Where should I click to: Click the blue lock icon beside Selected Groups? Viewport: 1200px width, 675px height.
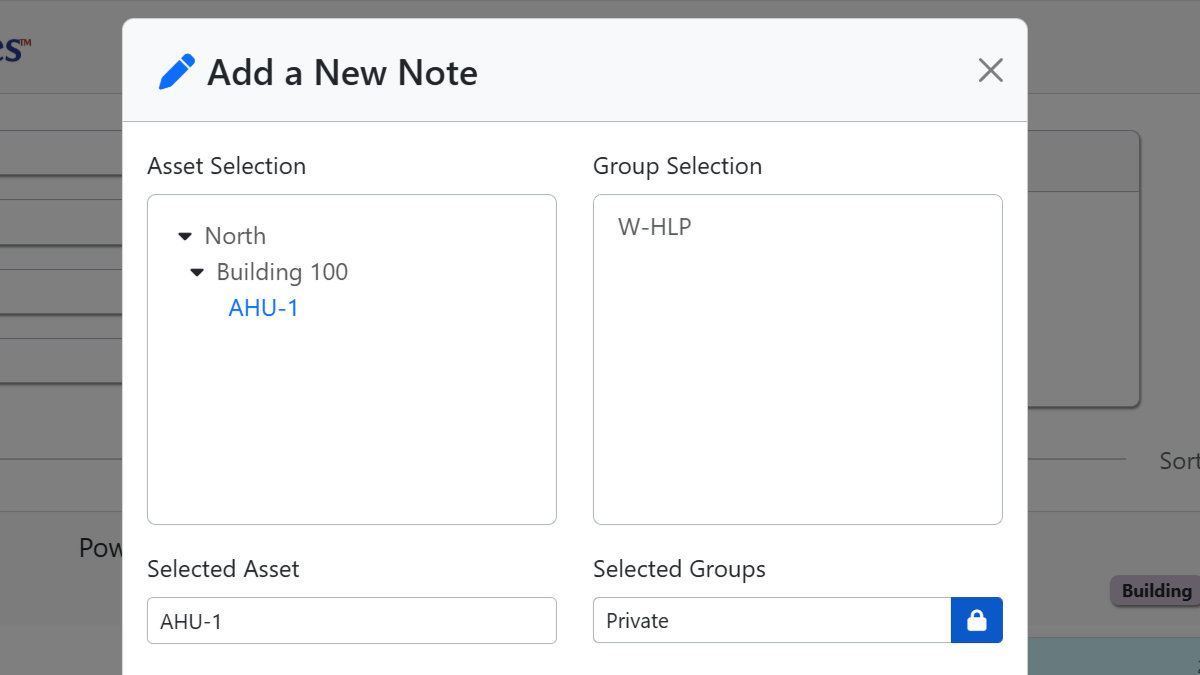tap(976, 620)
